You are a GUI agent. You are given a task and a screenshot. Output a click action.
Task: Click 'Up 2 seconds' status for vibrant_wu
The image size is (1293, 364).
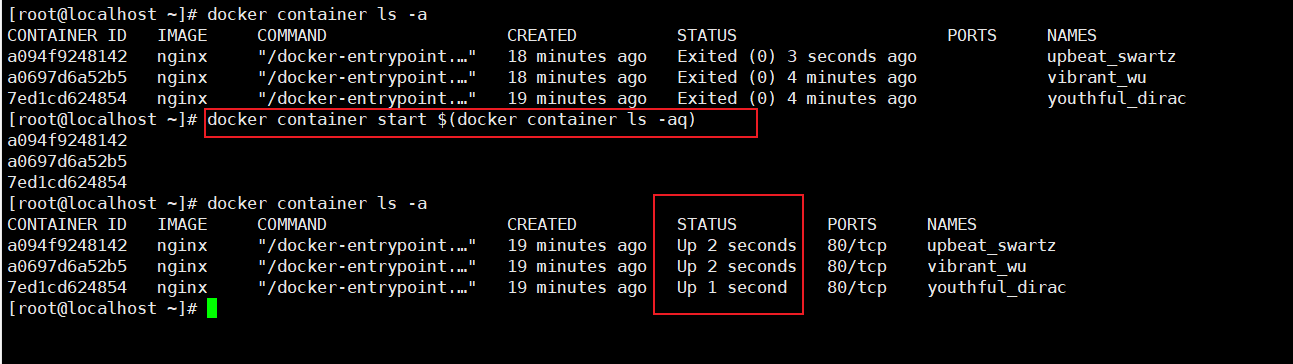[x=737, y=267]
